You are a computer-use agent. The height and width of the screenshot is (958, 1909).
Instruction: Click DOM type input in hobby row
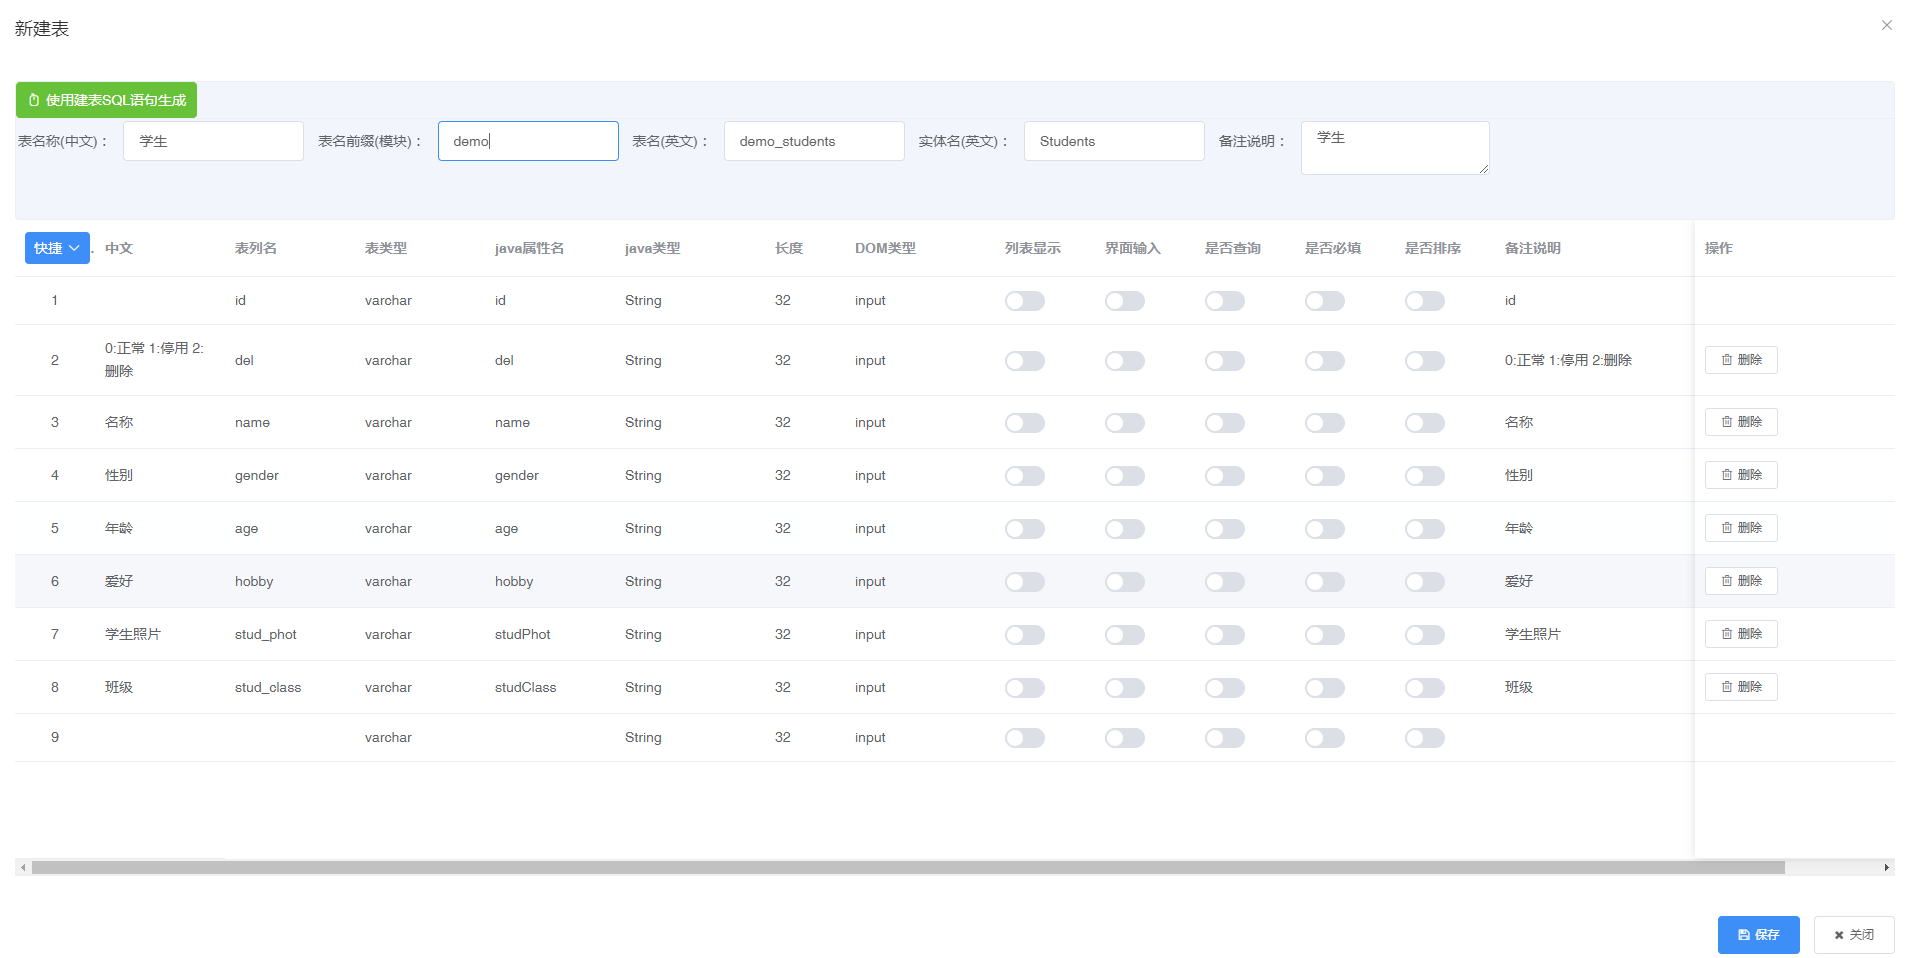tap(870, 581)
